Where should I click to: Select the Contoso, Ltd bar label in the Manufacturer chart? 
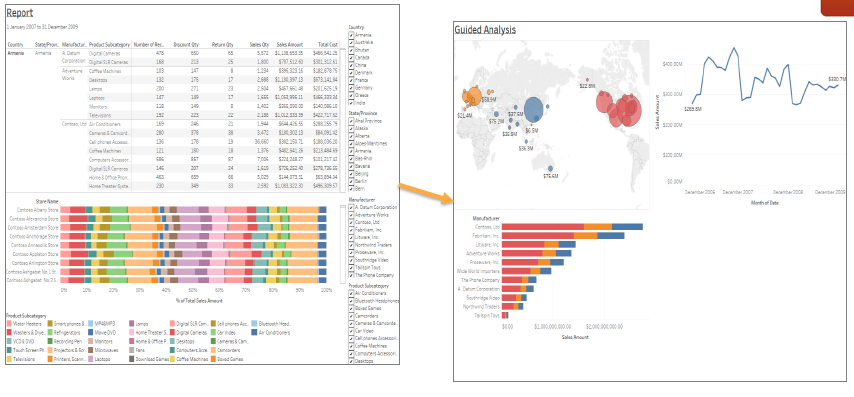(x=487, y=227)
